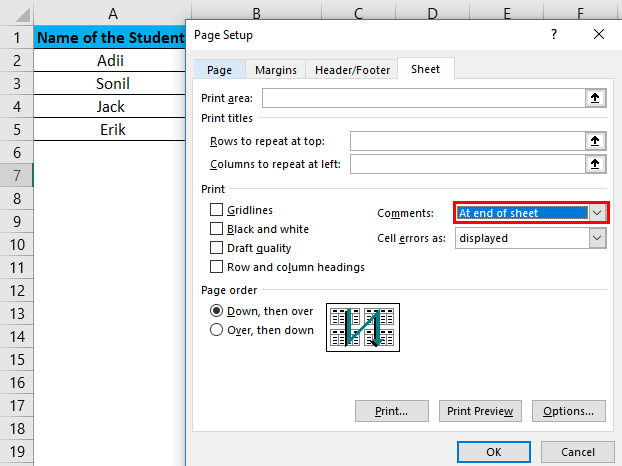Viewport: 622px width, 466px height.
Task: Confirm the dialog with OK
Action: coord(494,452)
